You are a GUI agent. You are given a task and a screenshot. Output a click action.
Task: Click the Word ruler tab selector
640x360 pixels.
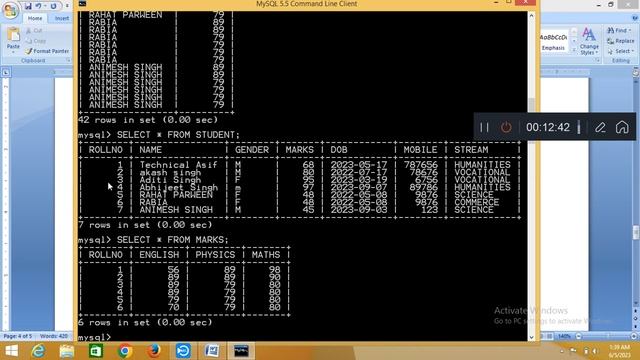[6, 72]
